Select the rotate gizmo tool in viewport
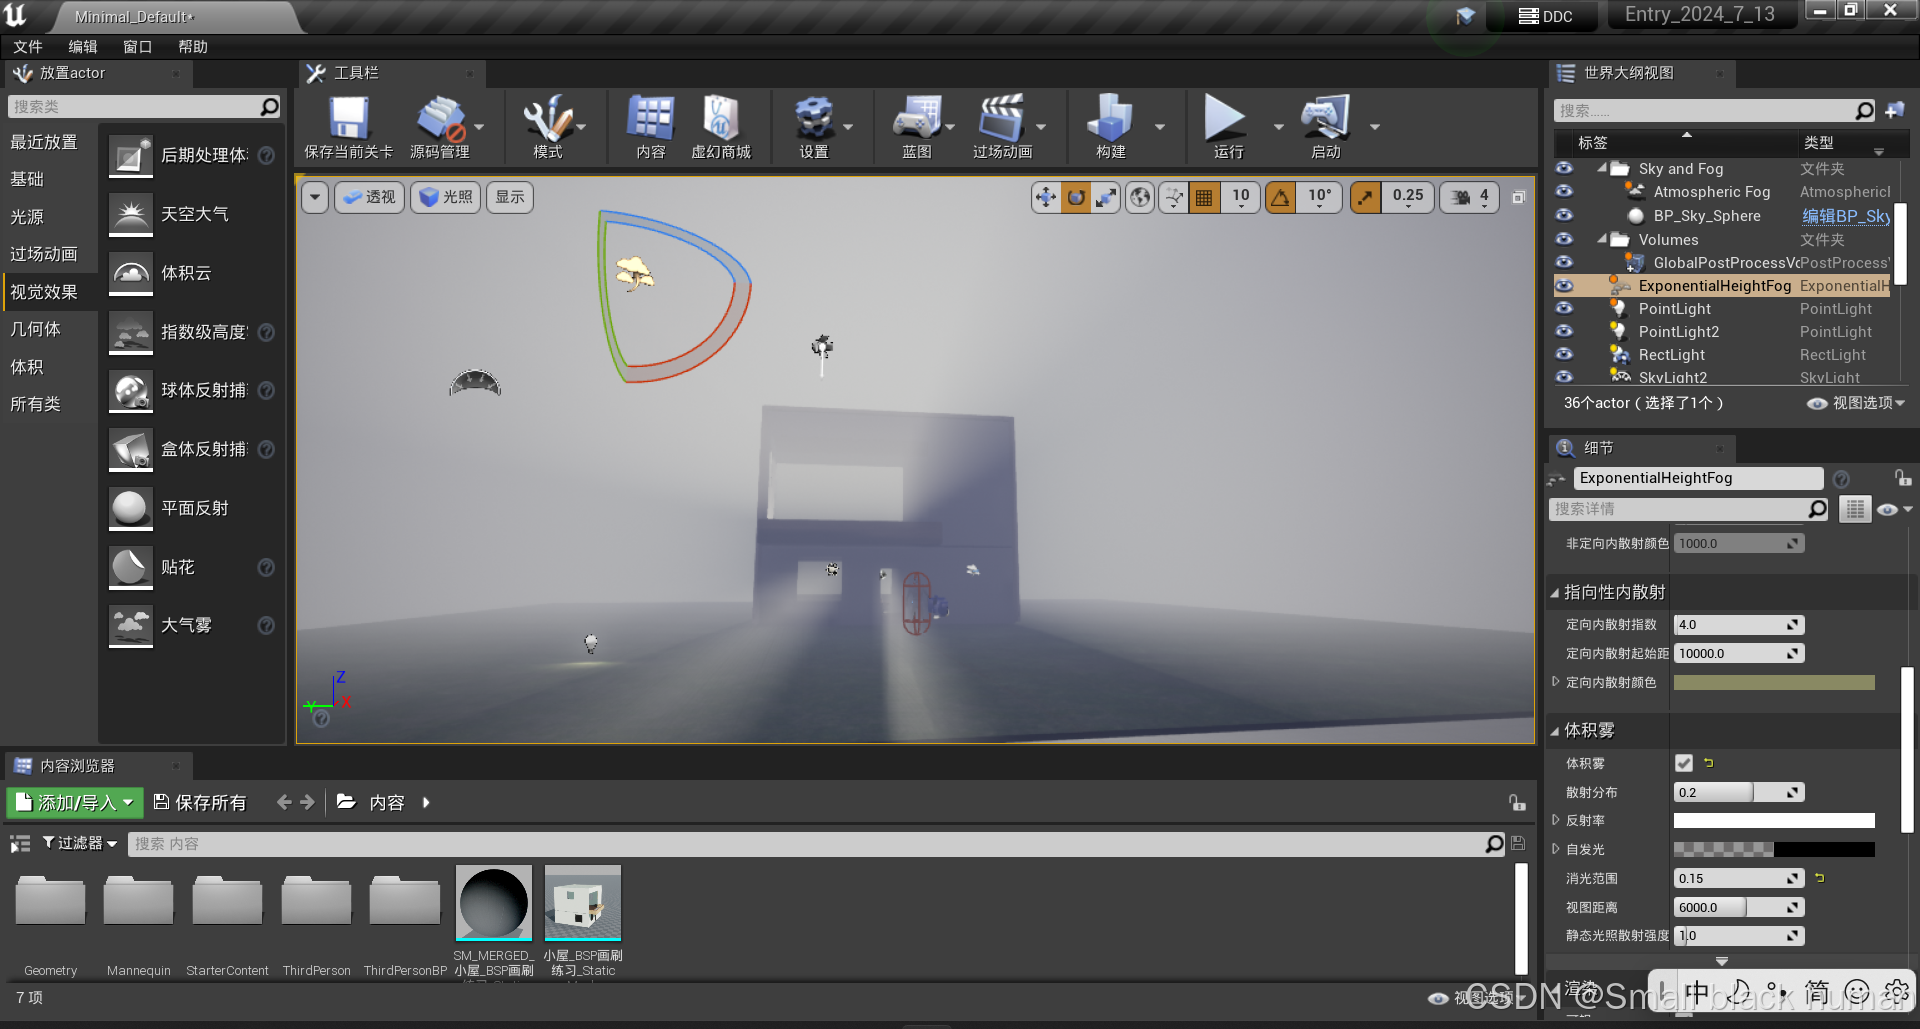The image size is (1920, 1029). [1076, 198]
